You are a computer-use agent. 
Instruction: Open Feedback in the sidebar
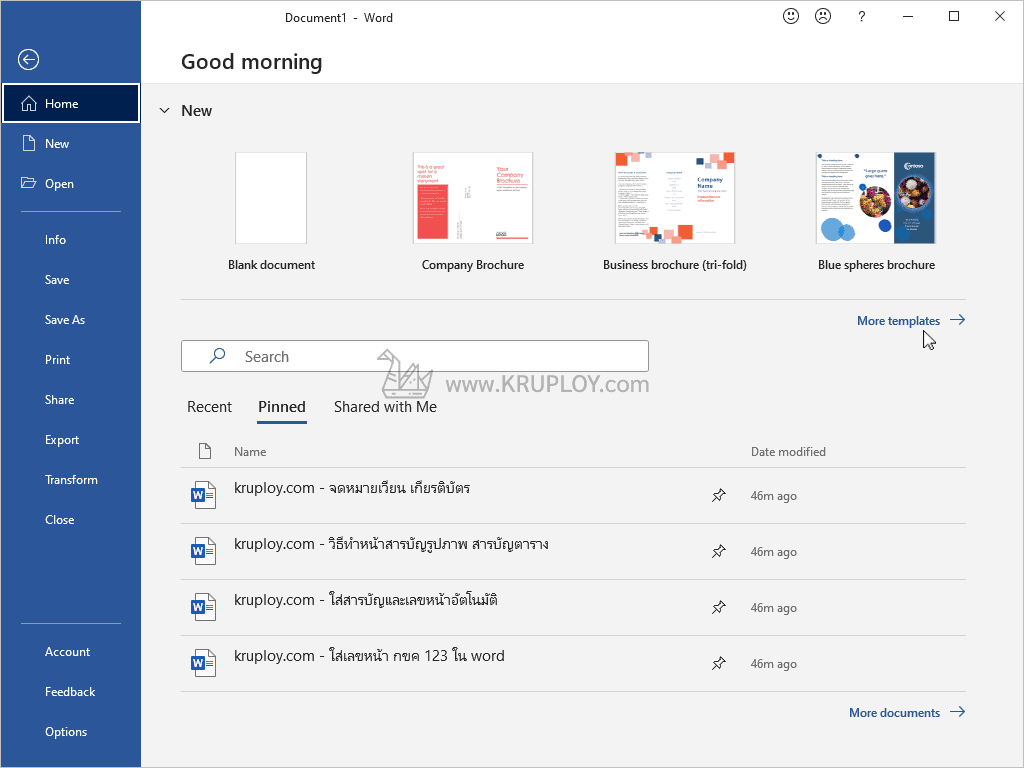[x=70, y=692]
